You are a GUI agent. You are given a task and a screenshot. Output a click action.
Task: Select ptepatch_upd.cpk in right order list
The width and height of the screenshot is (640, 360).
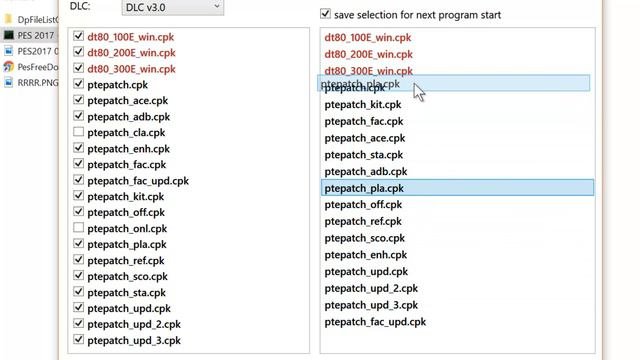[x=366, y=271]
